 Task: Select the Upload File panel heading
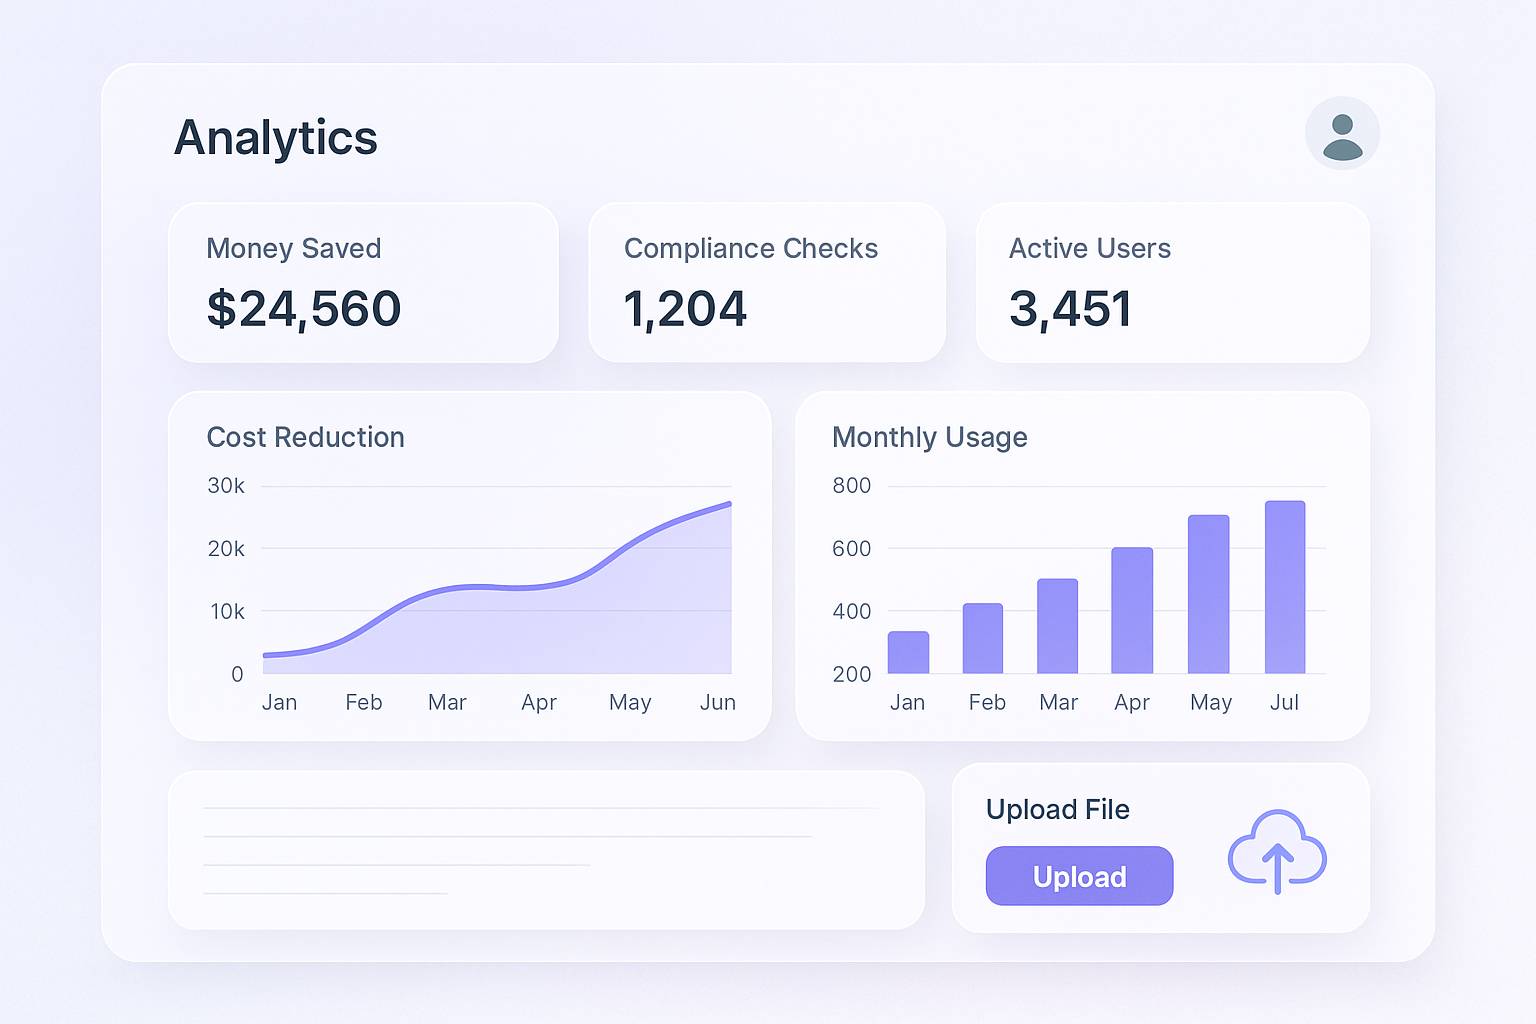point(1058,810)
